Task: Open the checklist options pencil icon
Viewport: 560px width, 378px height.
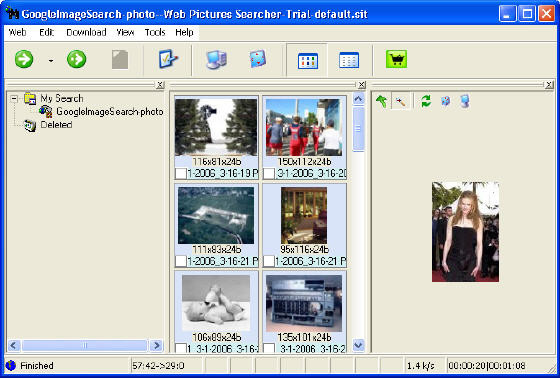Action: (x=168, y=59)
